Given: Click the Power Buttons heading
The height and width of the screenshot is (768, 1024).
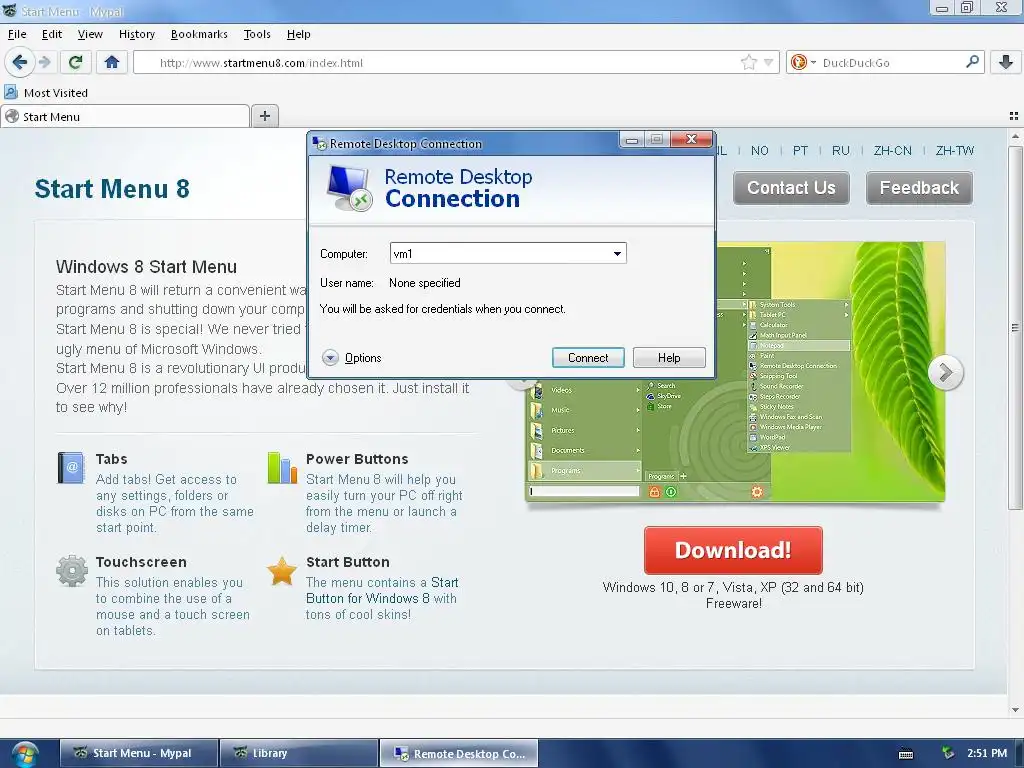Looking at the screenshot, I should click(357, 459).
